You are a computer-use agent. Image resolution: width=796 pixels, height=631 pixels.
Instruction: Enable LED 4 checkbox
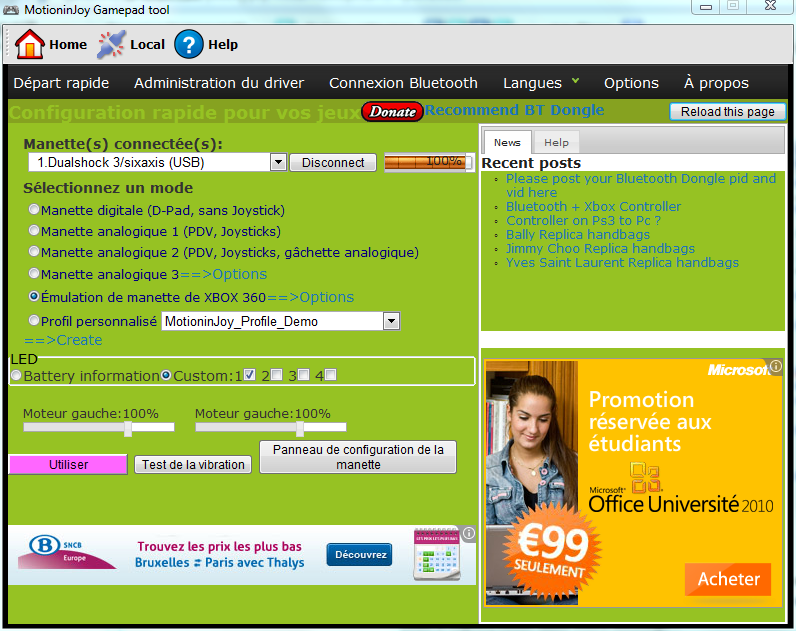click(x=330, y=375)
